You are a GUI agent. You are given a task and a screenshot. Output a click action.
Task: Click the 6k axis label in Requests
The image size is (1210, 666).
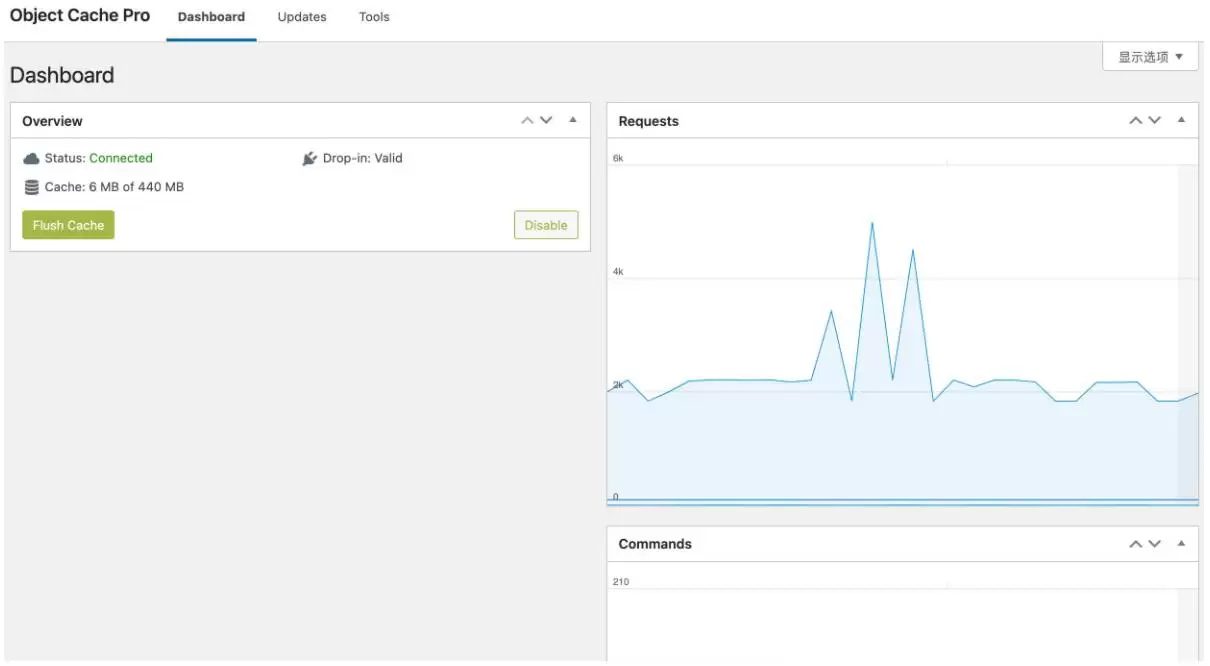(x=618, y=158)
